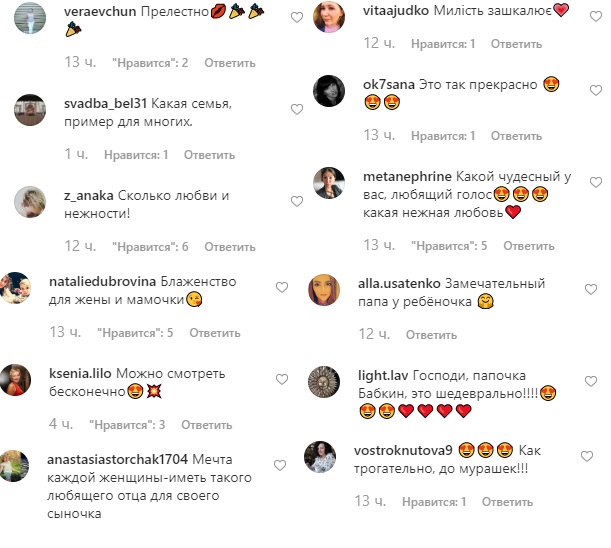Toggle like on light.lav's comment

[591, 381]
